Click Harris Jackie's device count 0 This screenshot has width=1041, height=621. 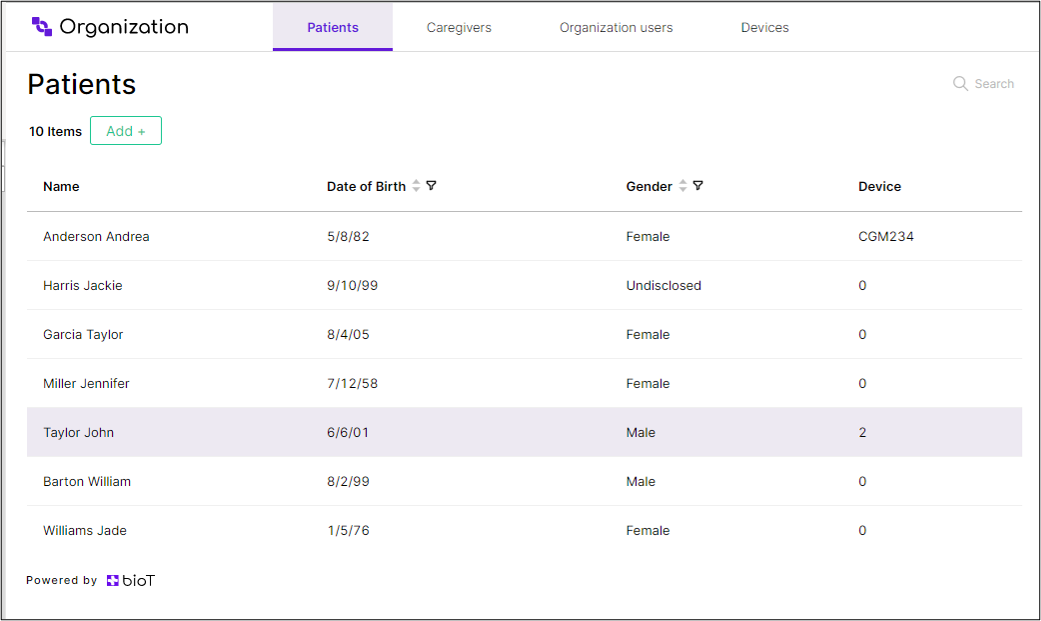click(x=862, y=286)
